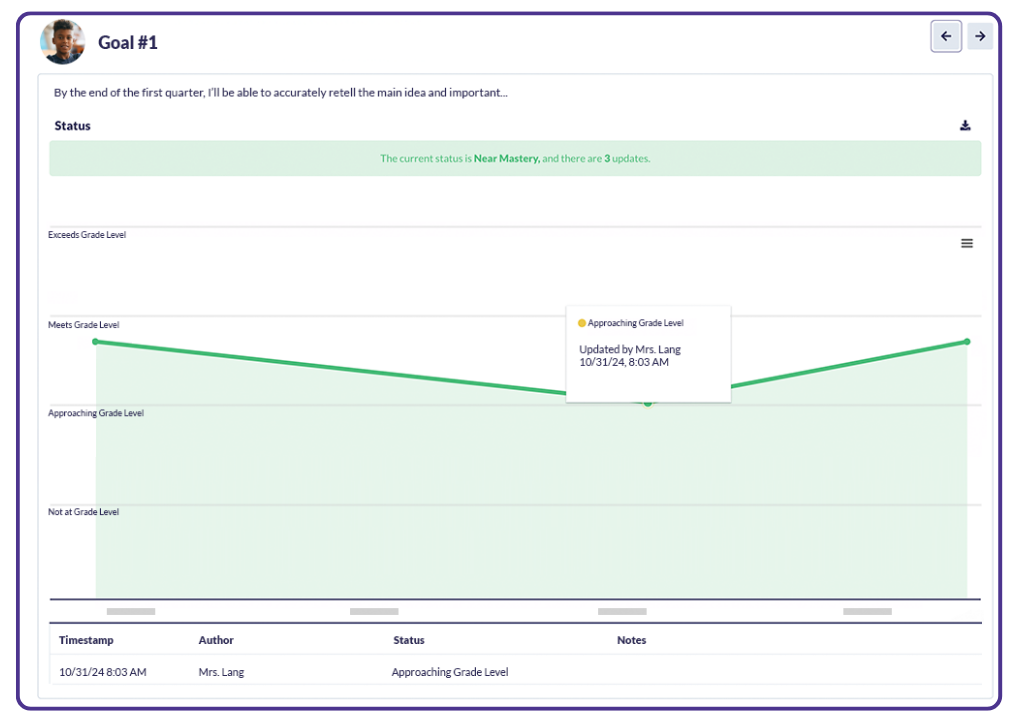This screenshot has height=722, width=1018.
Task: Click the student avatar photo
Action: point(62,42)
